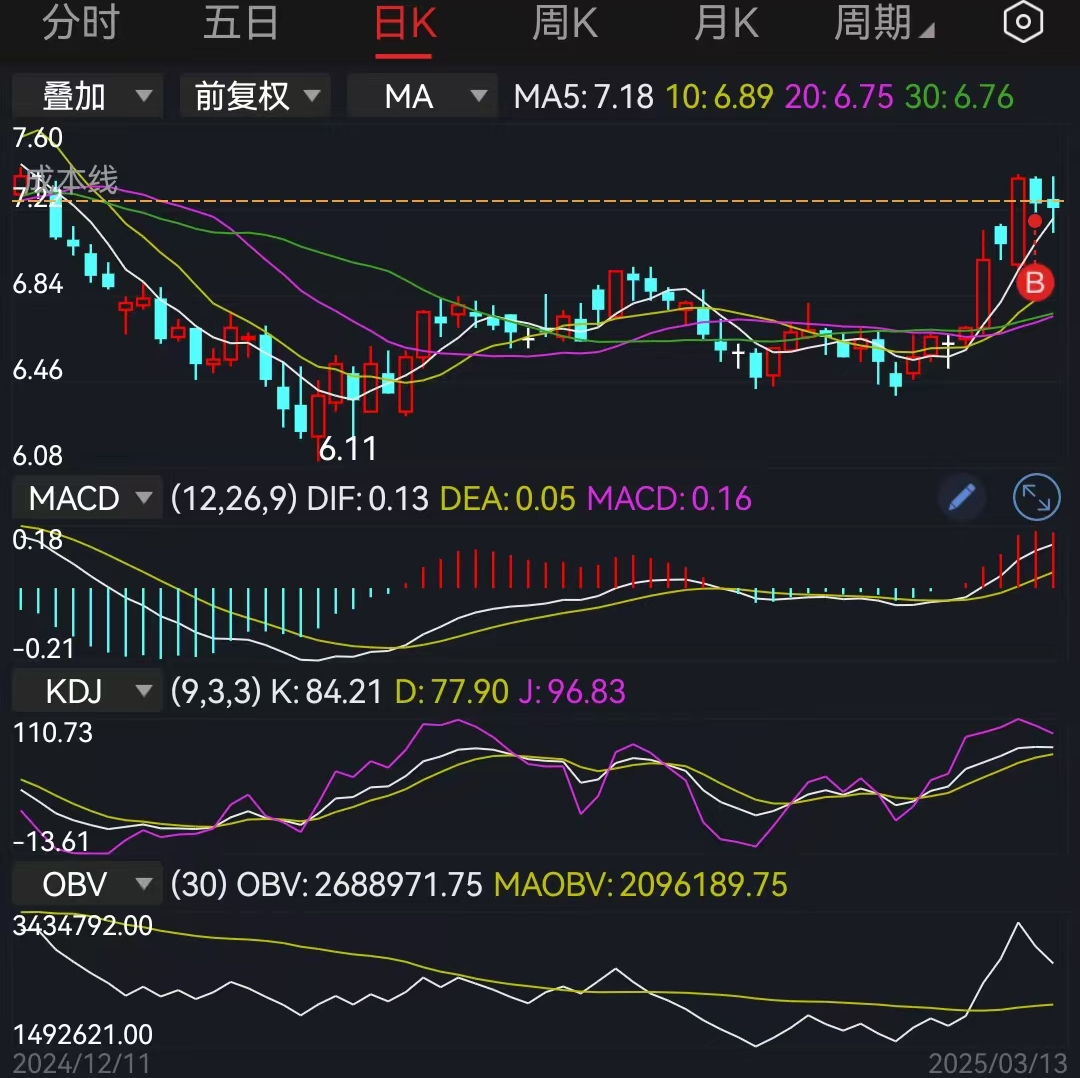The image size is (1080, 1078).
Task: Open the MA indicator dropdown
Action: click(x=421, y=96)
